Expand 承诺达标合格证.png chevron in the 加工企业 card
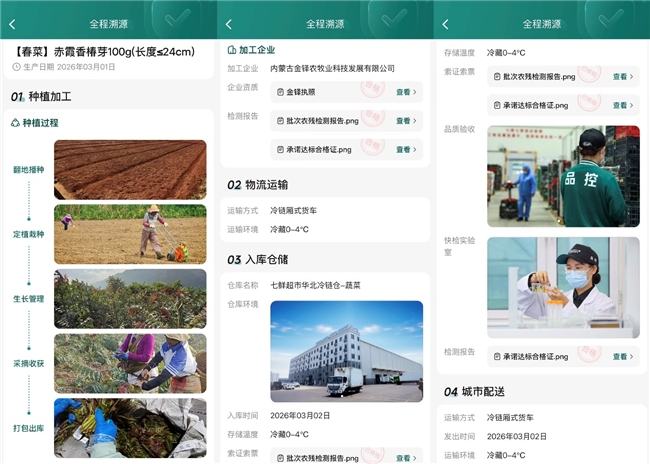The width and height of the screenshot is (650, 464). tap(414, 149)
